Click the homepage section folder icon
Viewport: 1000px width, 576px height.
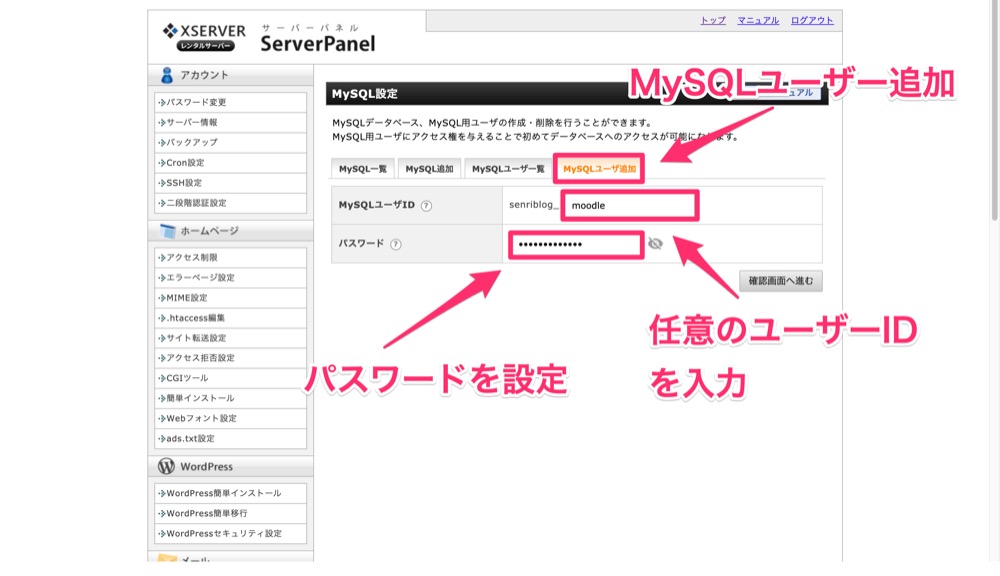point(167,231)
